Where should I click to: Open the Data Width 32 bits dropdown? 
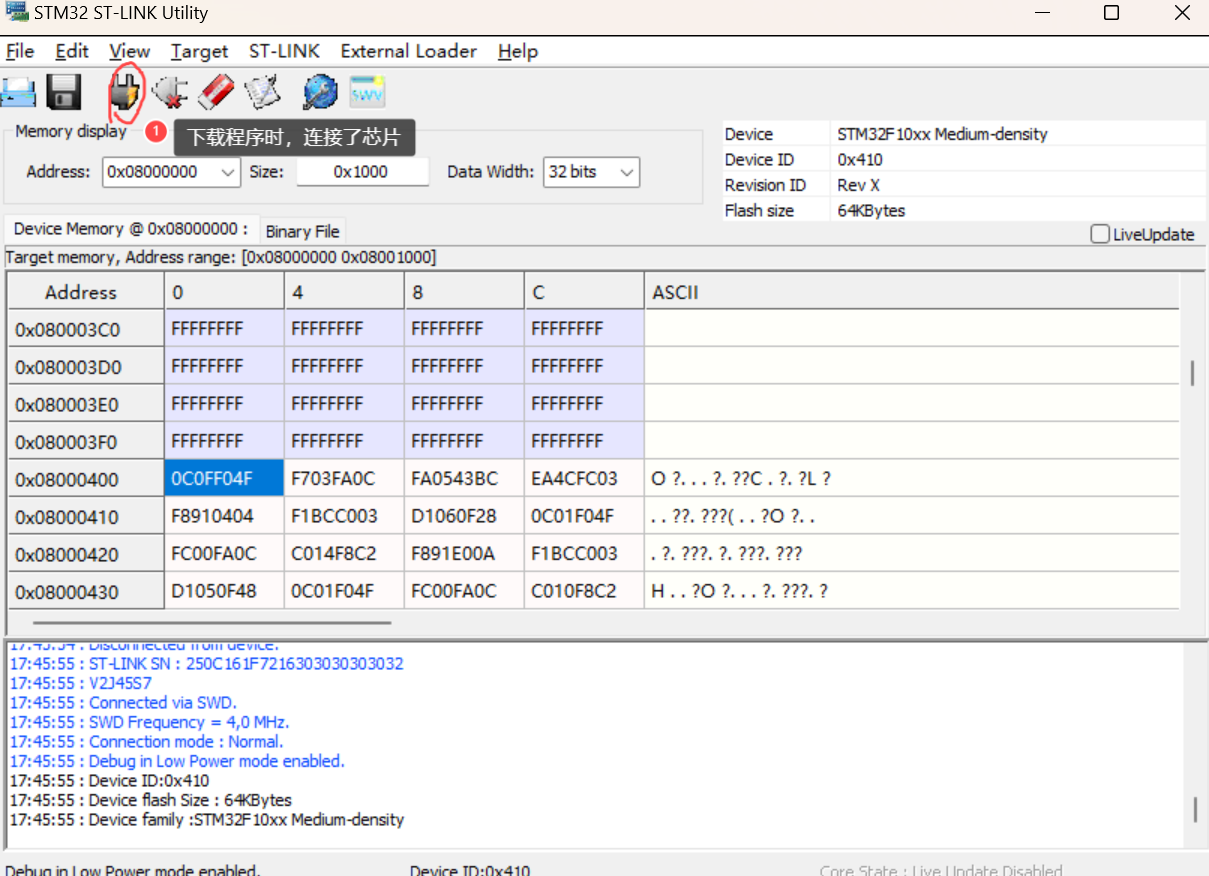point(591,172)
